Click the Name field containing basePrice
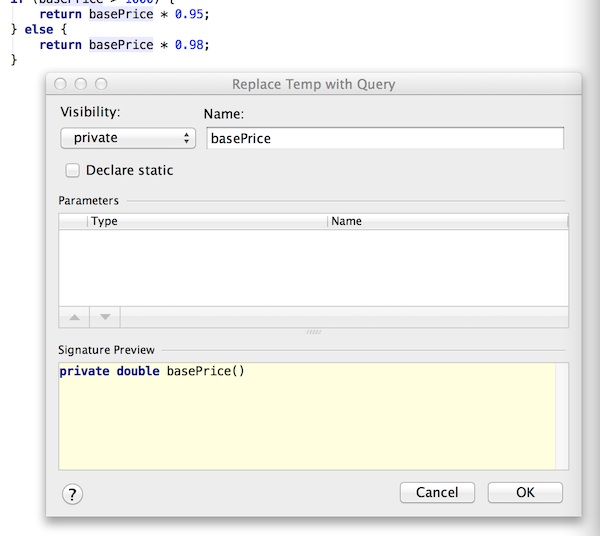Image resolution: width=600 pixels, height=536 pixels. click(x=385, y=138)
